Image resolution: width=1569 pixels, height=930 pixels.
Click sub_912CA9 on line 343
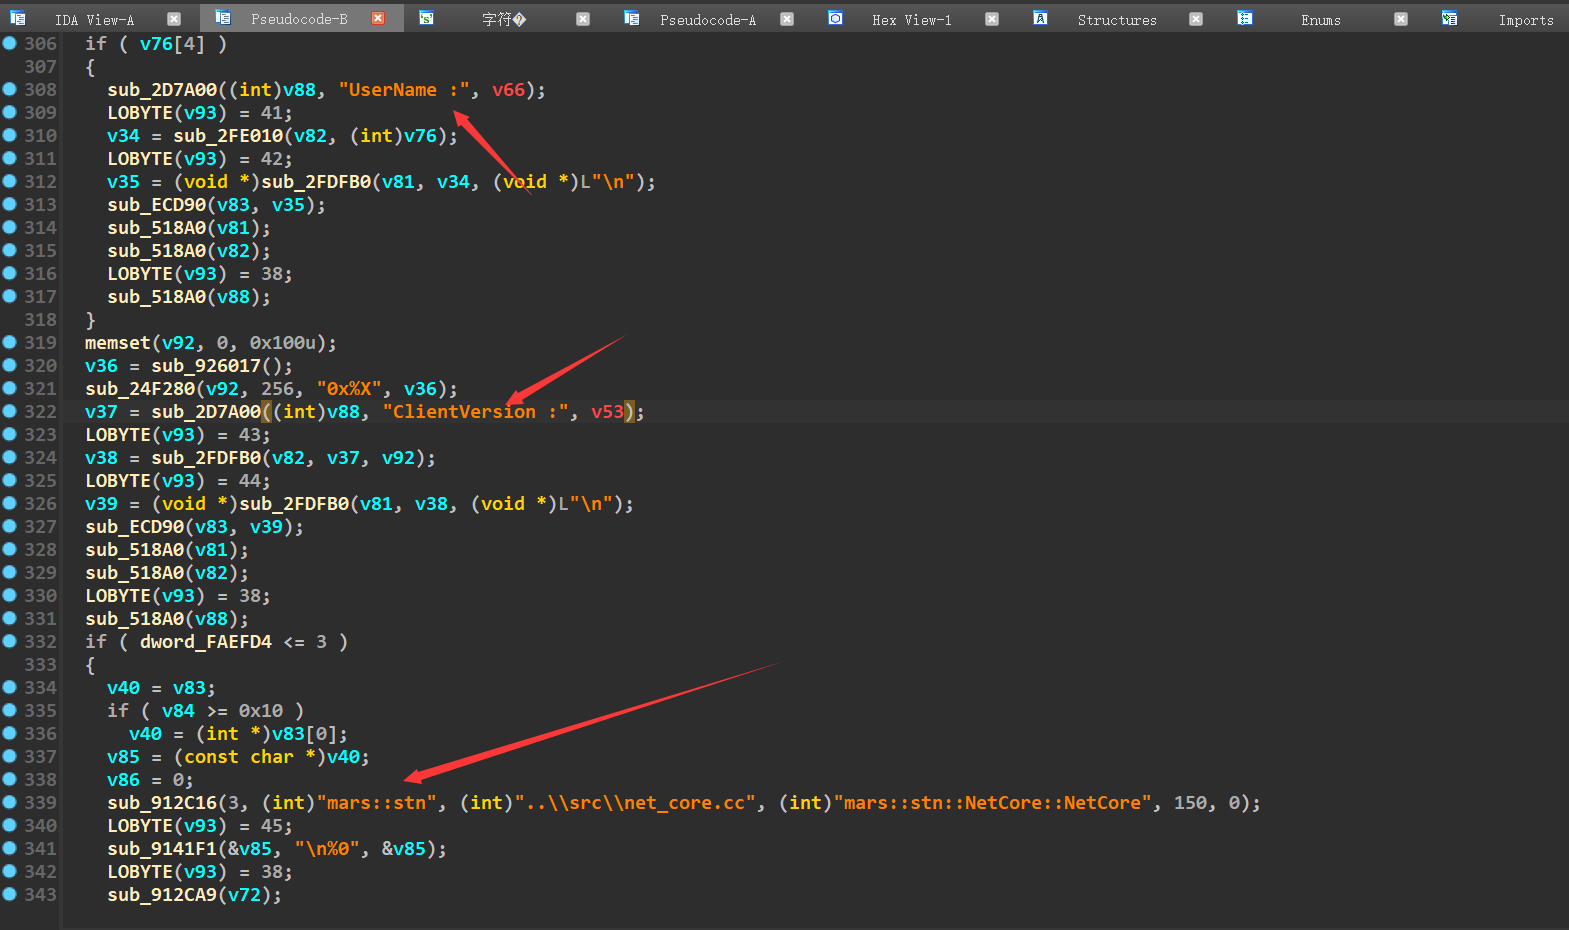[162, 895]
